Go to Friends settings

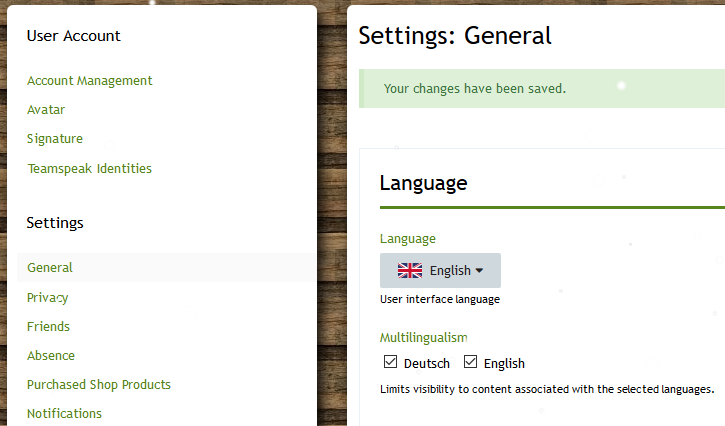point(49,327)
